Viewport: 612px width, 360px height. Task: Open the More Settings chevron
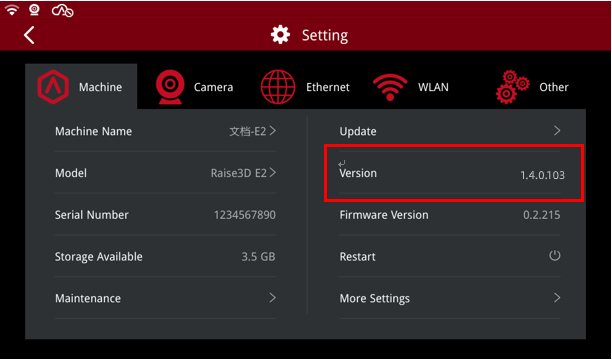[x=557, y=298]
